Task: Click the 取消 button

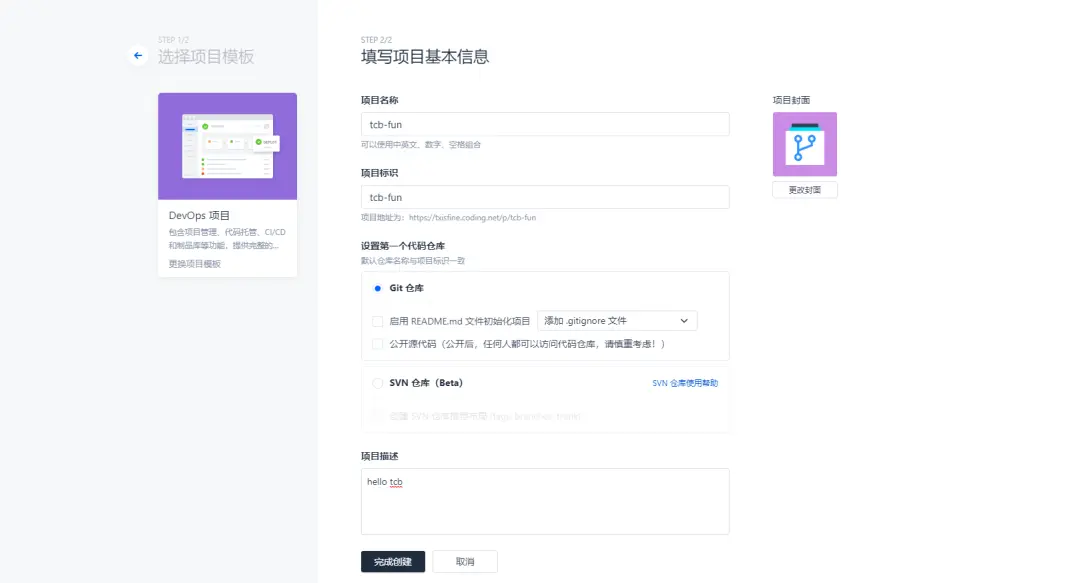Action: click(x=465, y=562)
